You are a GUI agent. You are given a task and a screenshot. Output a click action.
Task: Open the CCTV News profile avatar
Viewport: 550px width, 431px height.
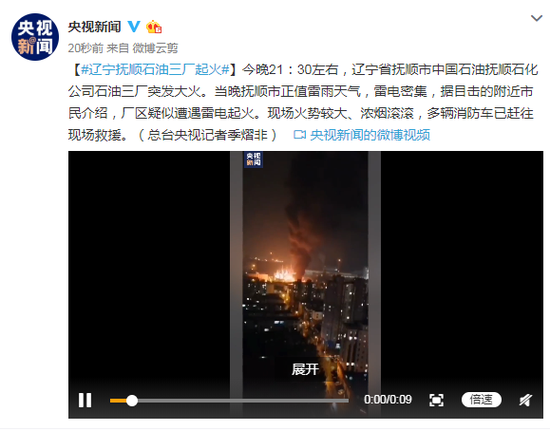click(x=35, y=37)
